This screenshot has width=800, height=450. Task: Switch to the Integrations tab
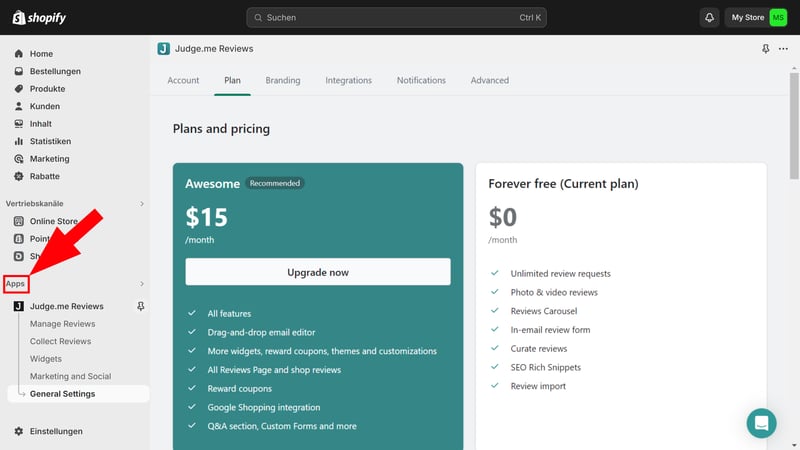click(348, 80)
